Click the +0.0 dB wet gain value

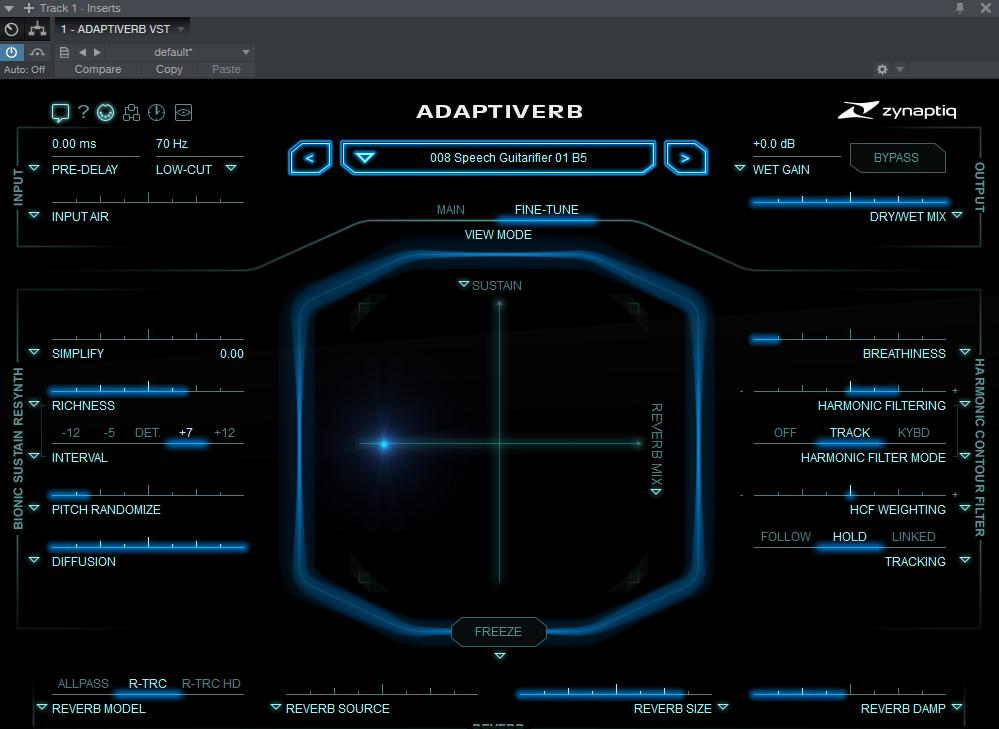(x=774, y=144)
